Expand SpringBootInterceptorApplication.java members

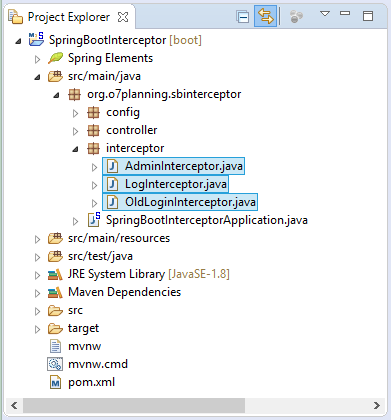point(76,221)
